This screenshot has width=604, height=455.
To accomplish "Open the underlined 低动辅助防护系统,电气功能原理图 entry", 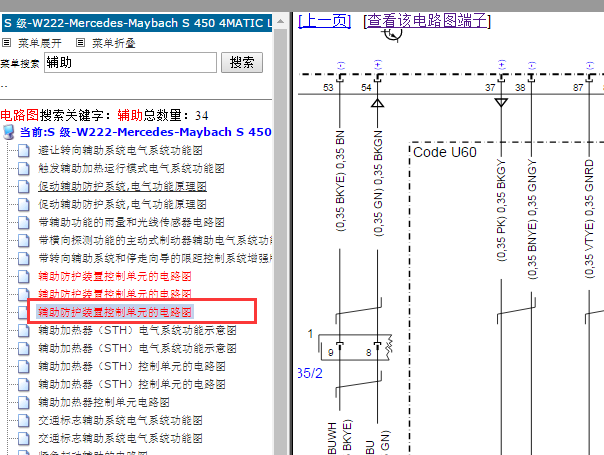I will coord(122,186).
